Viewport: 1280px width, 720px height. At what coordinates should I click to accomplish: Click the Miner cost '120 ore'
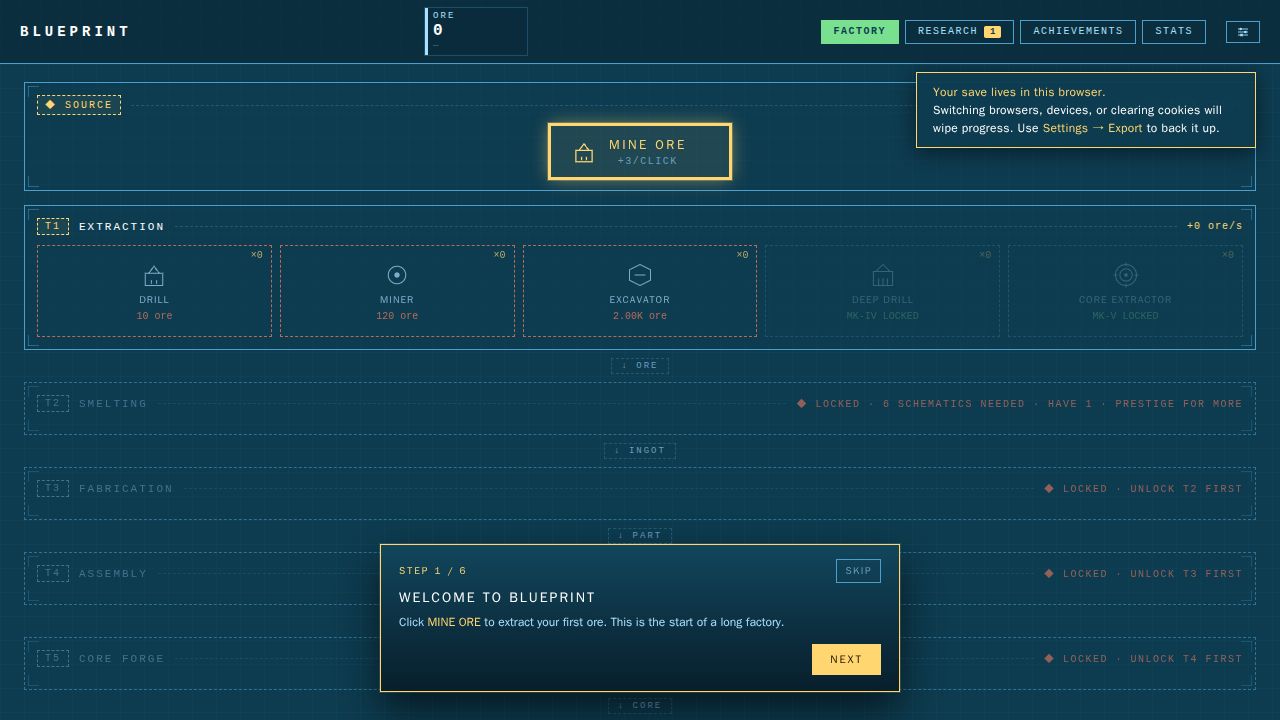(x=397, y=316)
